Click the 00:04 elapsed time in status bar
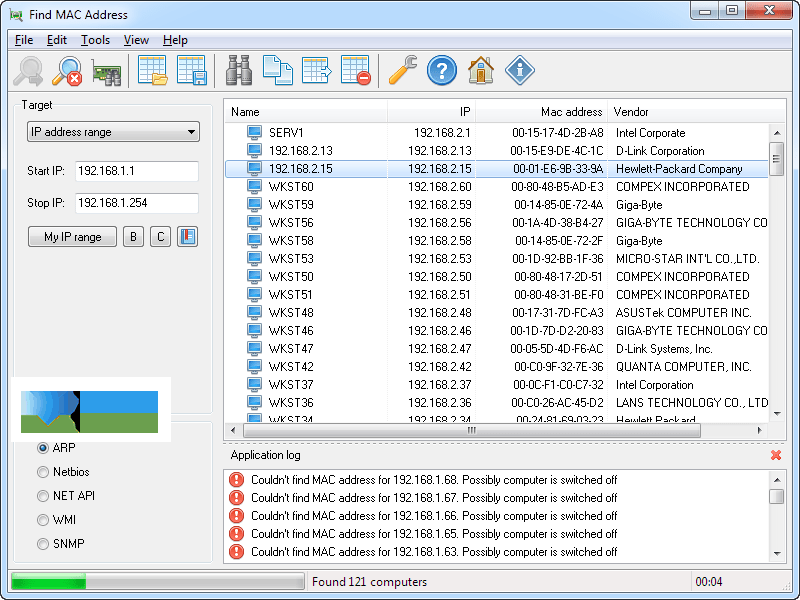The image size is (800, 600). click(709, 582)
